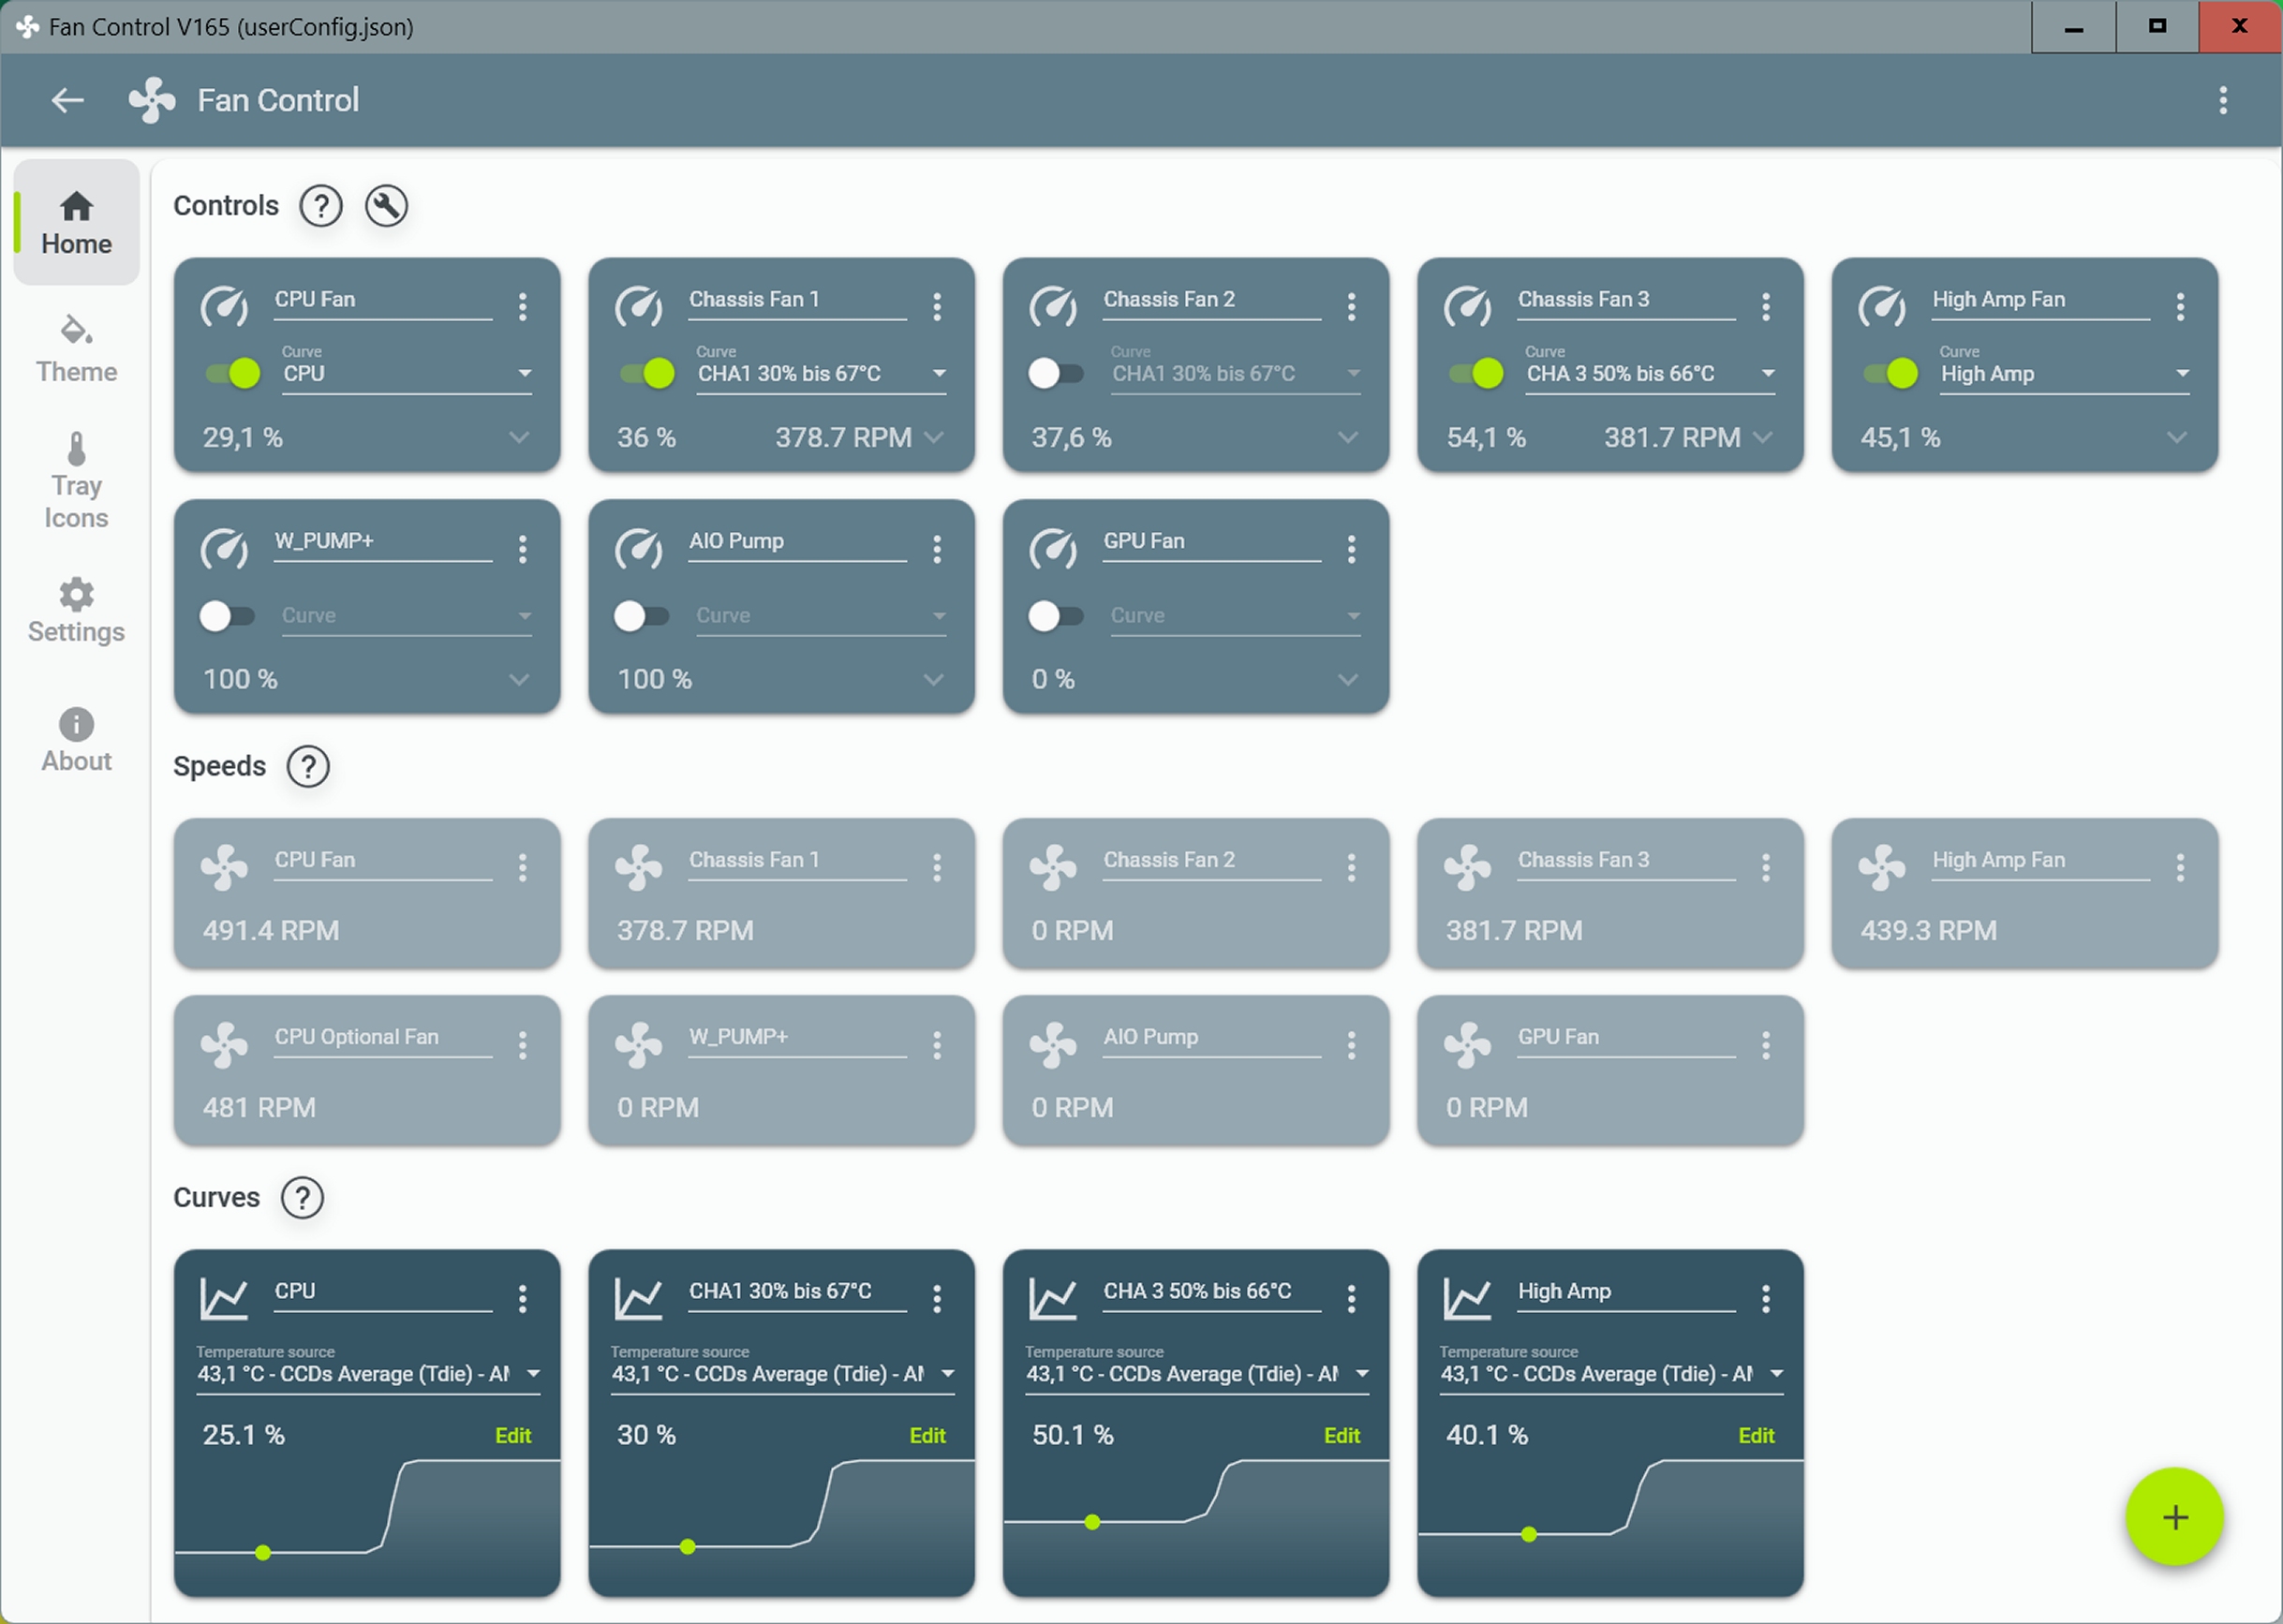The height and width of the screenshot is (1624, 2283).
Task: Enable the Chassis Fan 2 control toggle
Action: [x=1056, y=374]
